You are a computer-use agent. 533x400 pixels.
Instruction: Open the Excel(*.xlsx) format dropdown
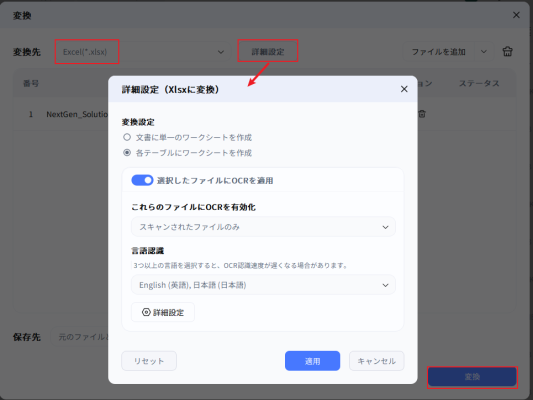click(x=143, y=52)
